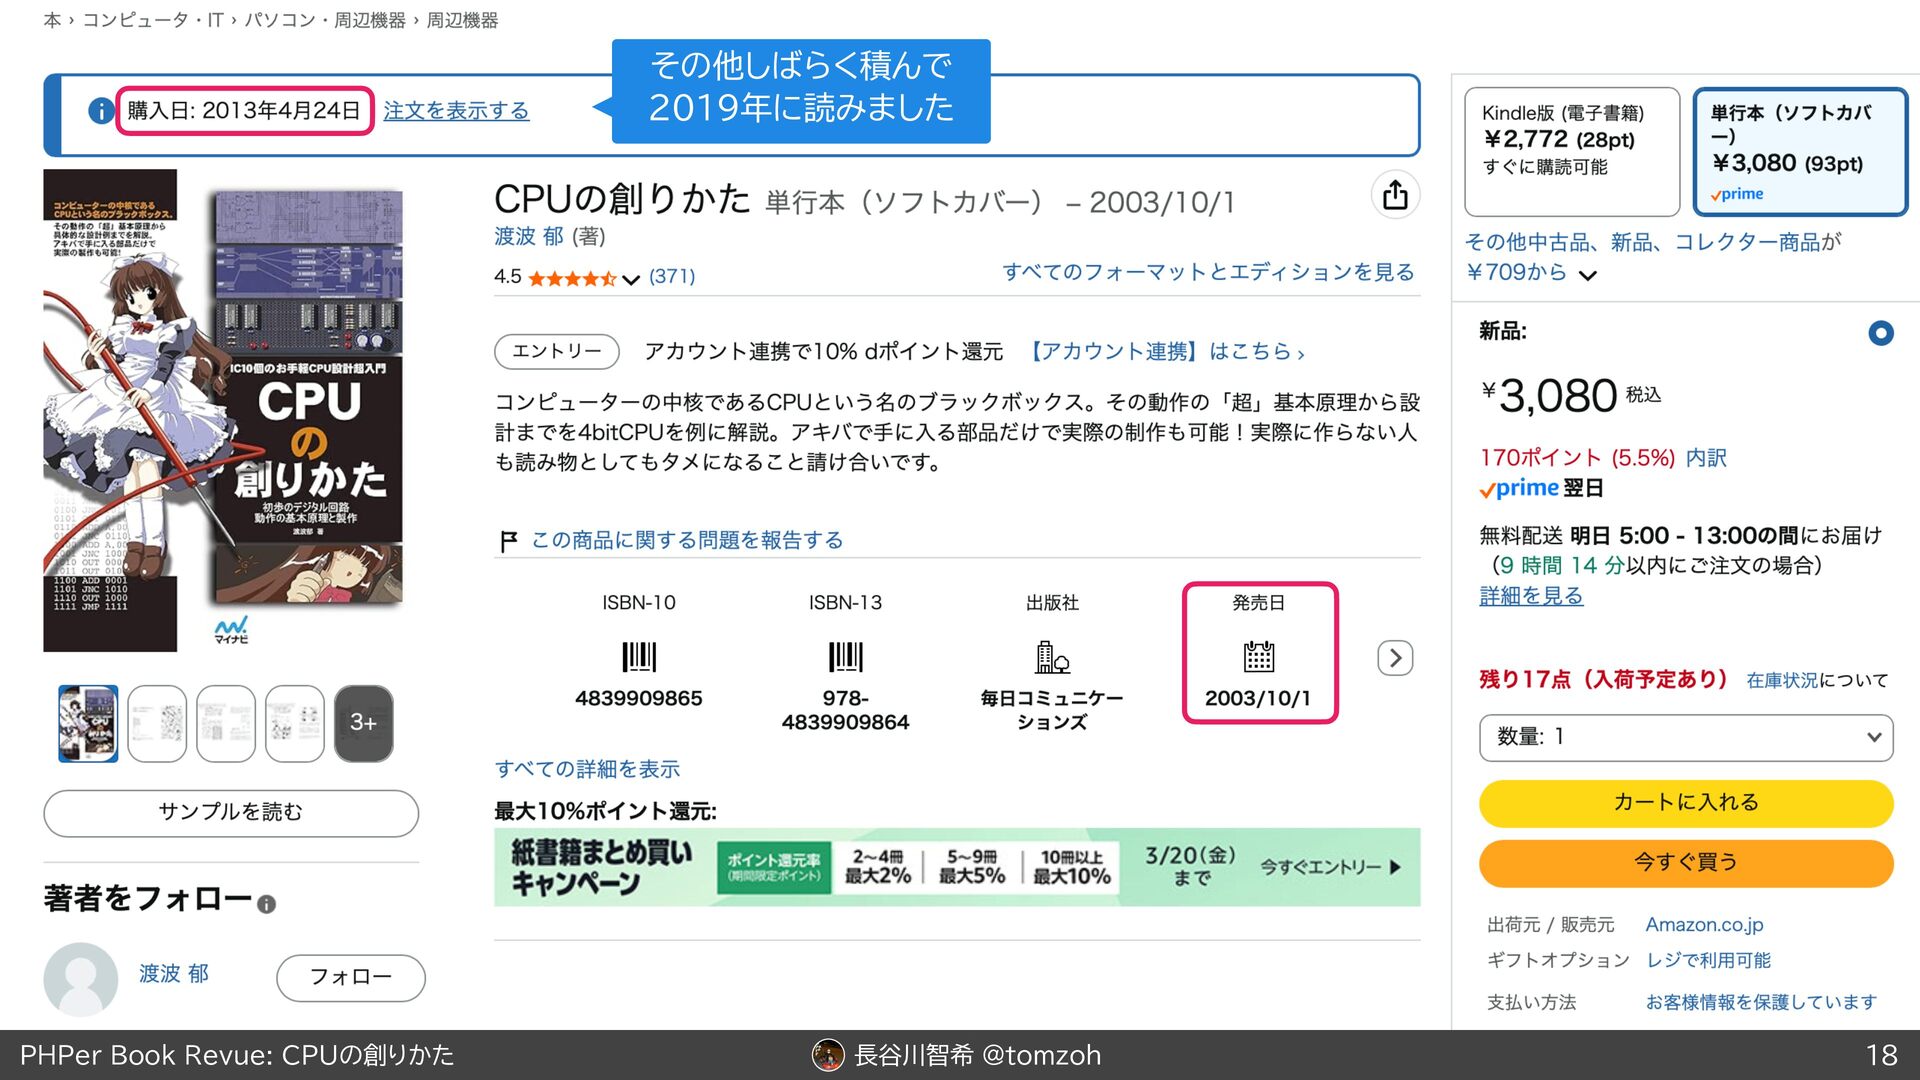Click the publisher building icon

pyautogui.click(x=1052, y=657)
